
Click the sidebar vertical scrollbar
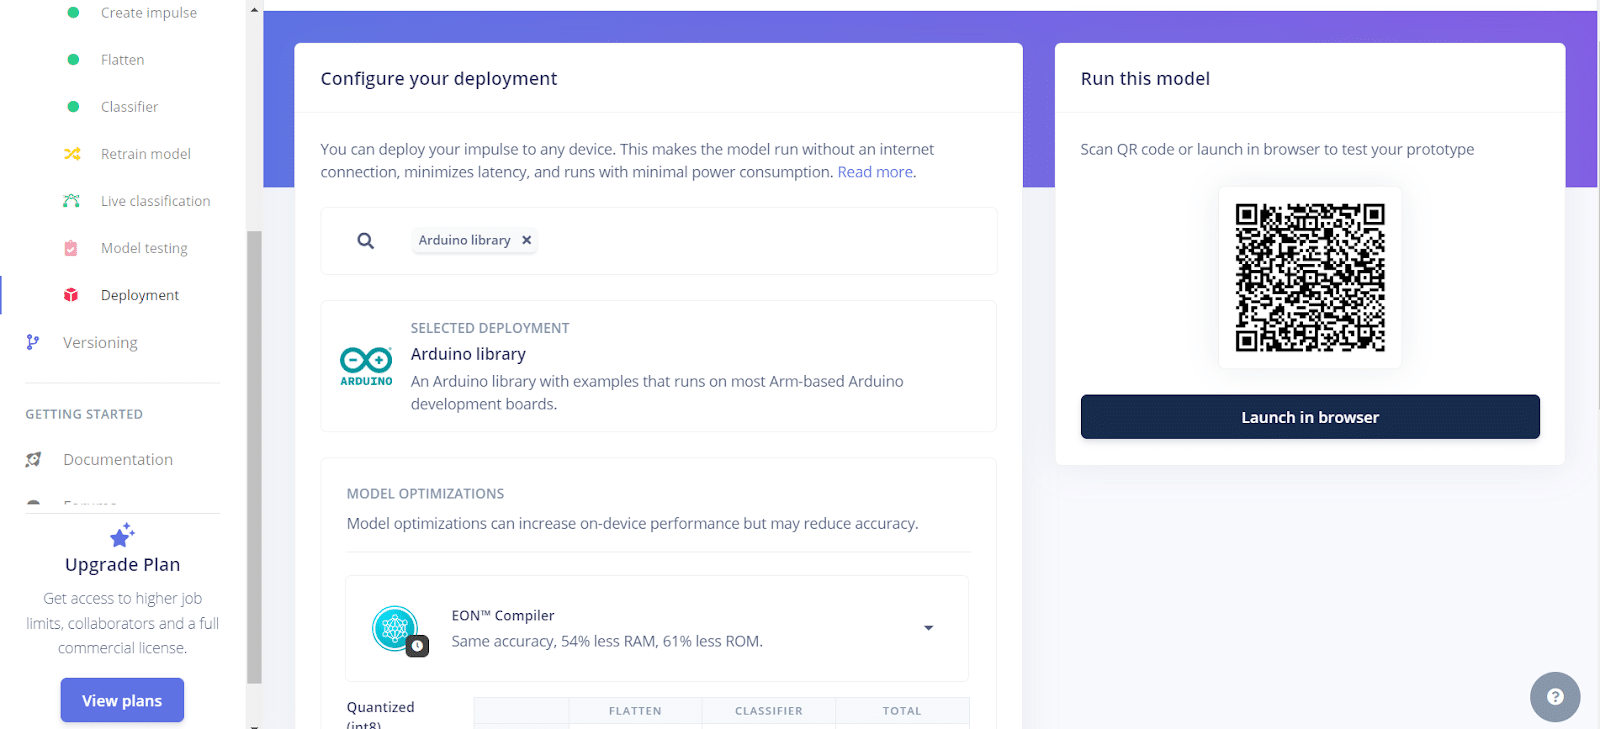pos(254,450)
